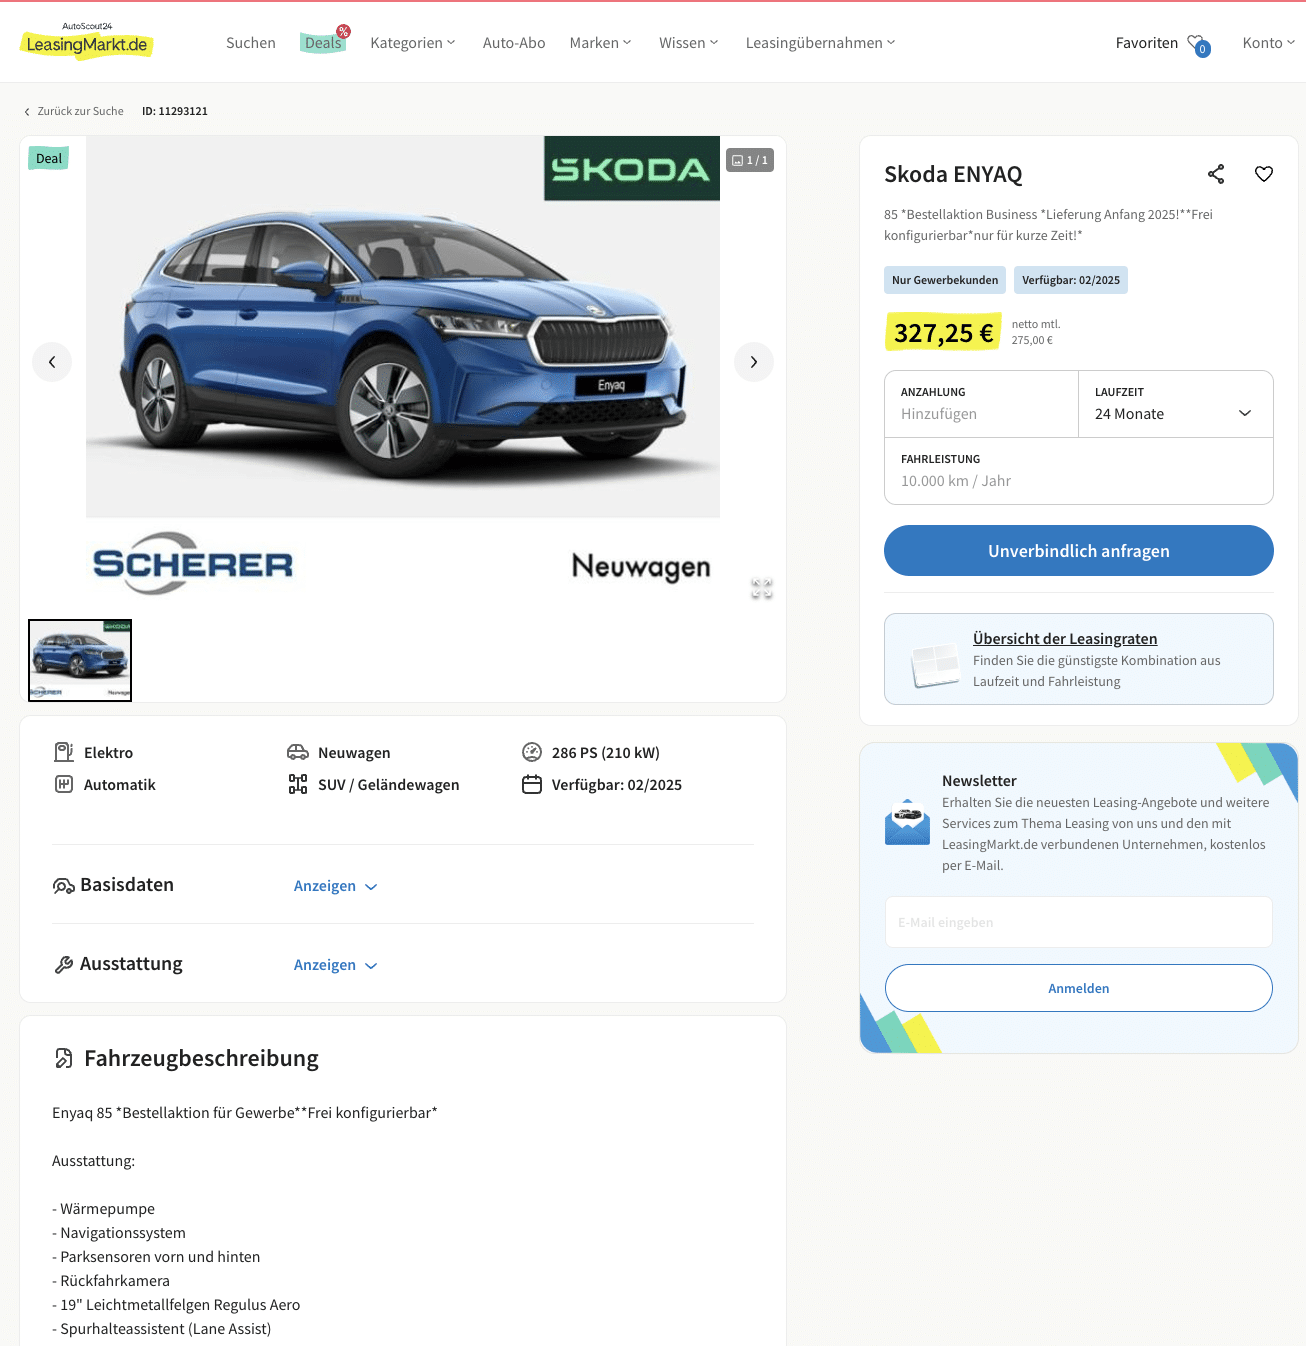
Task: Show previous car image arrow
Action: point(52,362)
